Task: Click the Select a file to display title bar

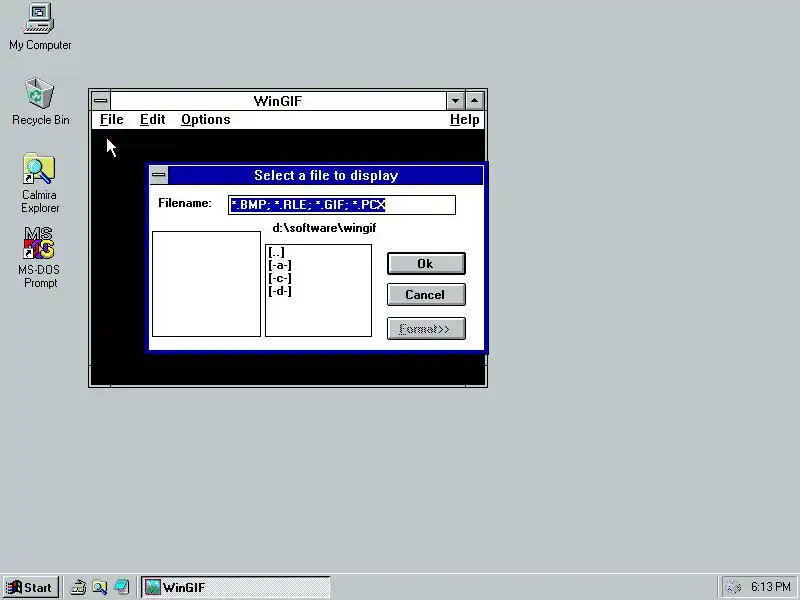Action: (x=326, y=175)
